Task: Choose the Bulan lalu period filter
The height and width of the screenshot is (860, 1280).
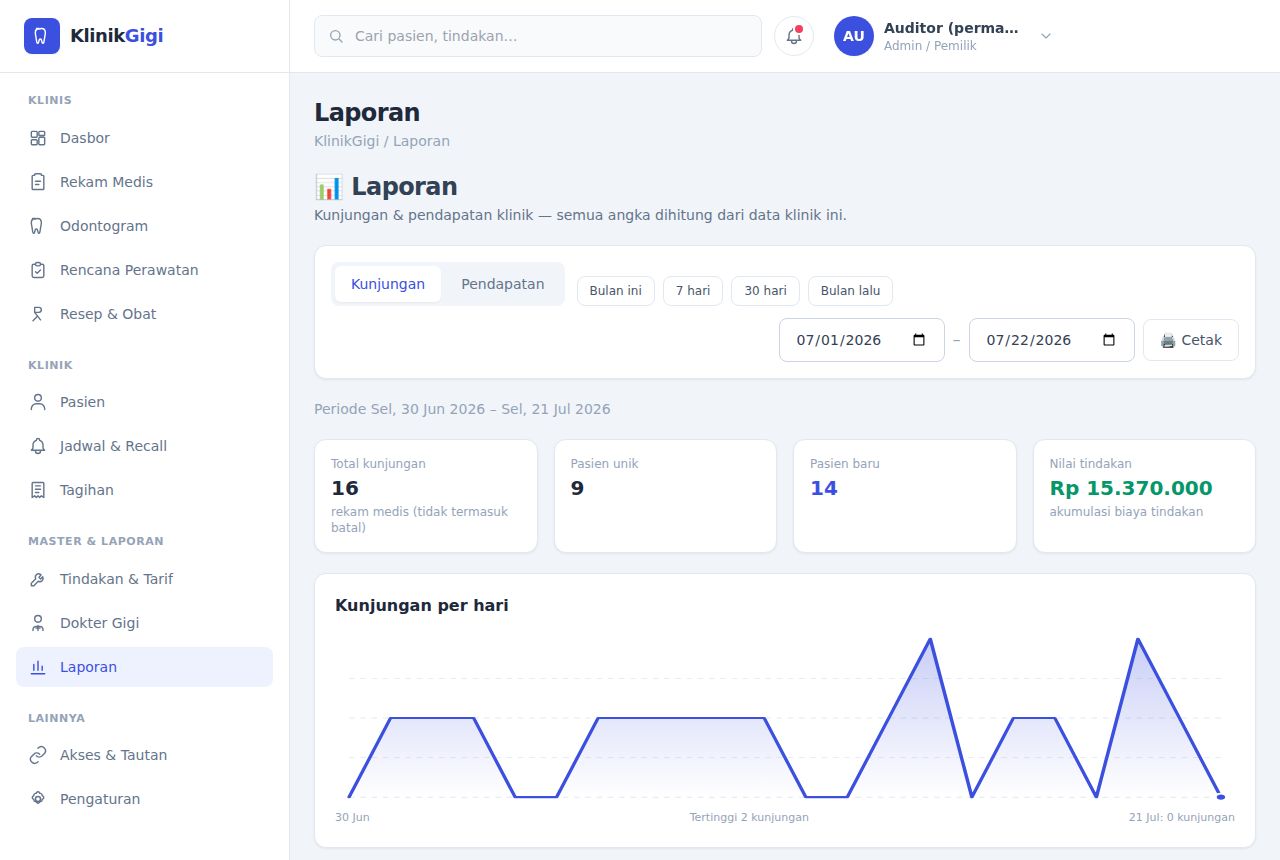Action: pyautogui.click(x=851, y=291)
